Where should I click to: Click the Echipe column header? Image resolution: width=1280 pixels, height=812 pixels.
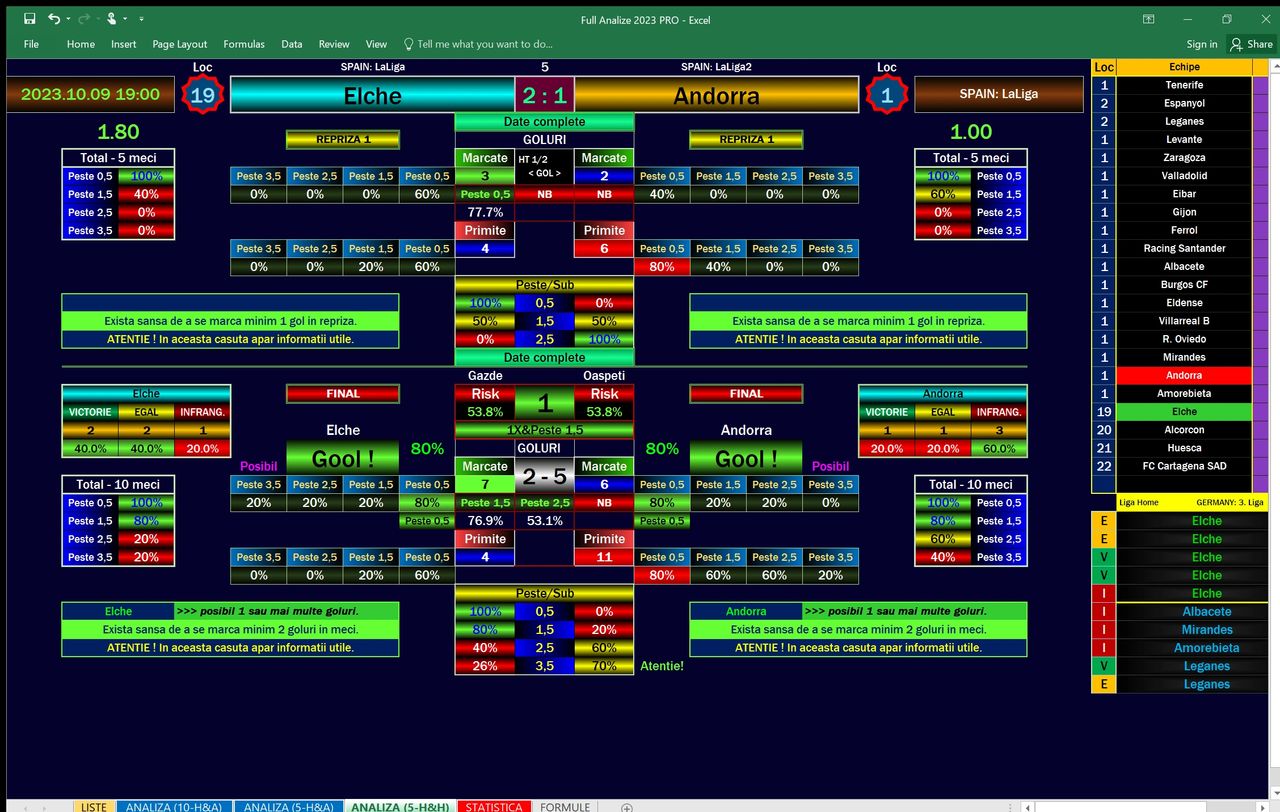(x=1184, y=67)
